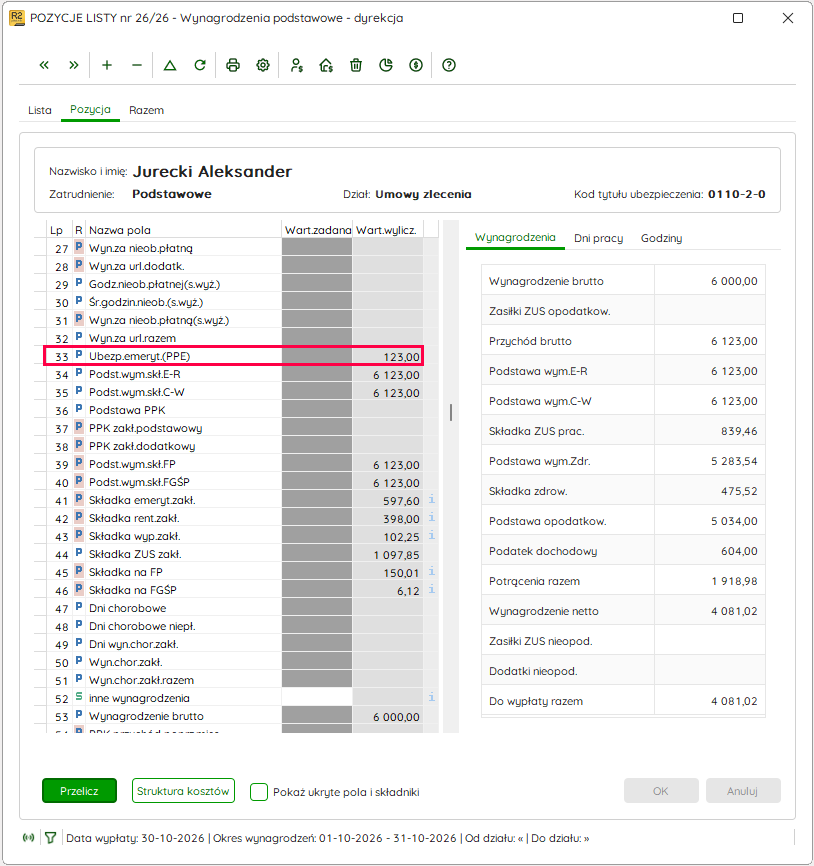Select the Składka ZUS zakł. row
The image size is (814, 866).
coord(234,554)
